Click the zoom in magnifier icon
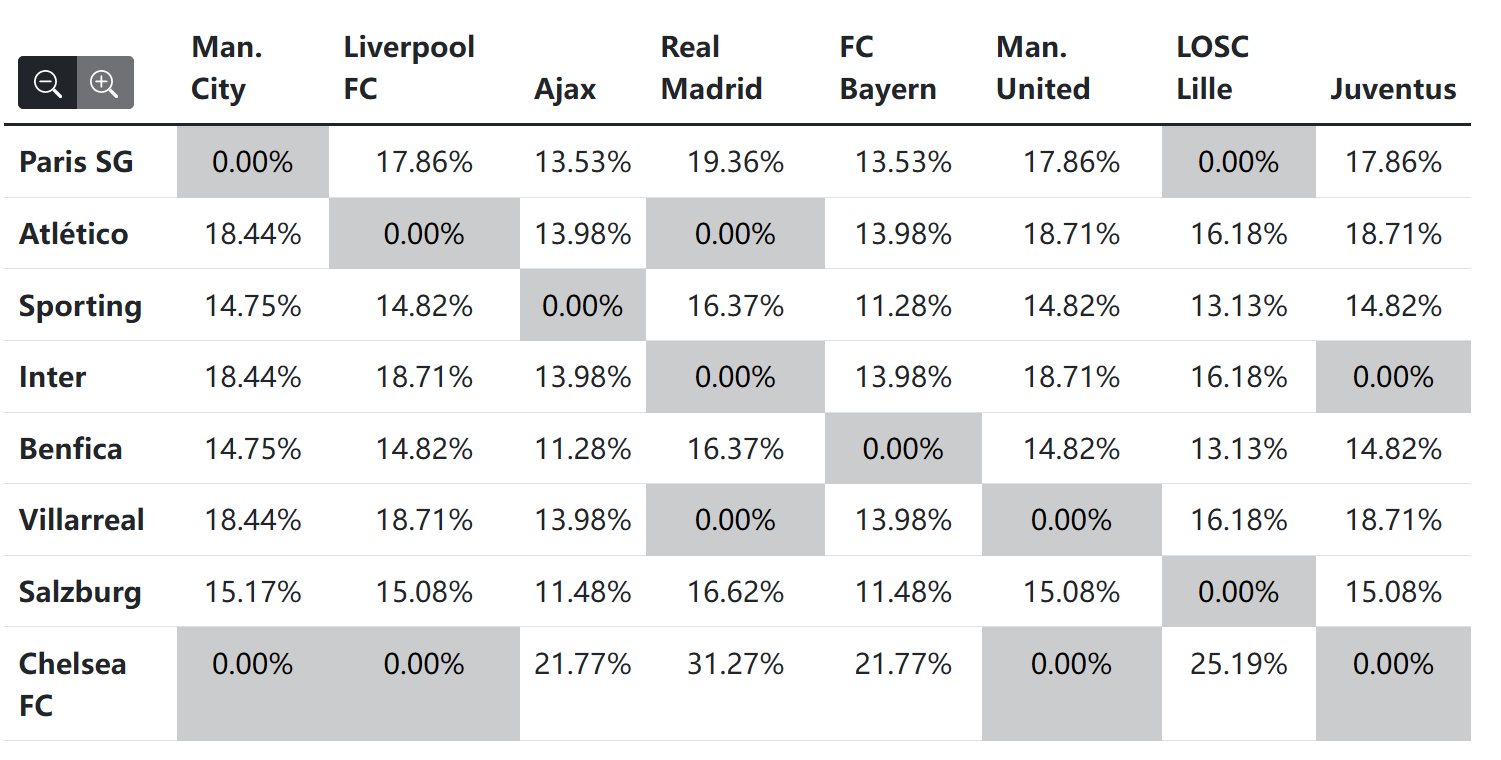This screenshot has height=760, width=1501. click(x=105, y=83)
